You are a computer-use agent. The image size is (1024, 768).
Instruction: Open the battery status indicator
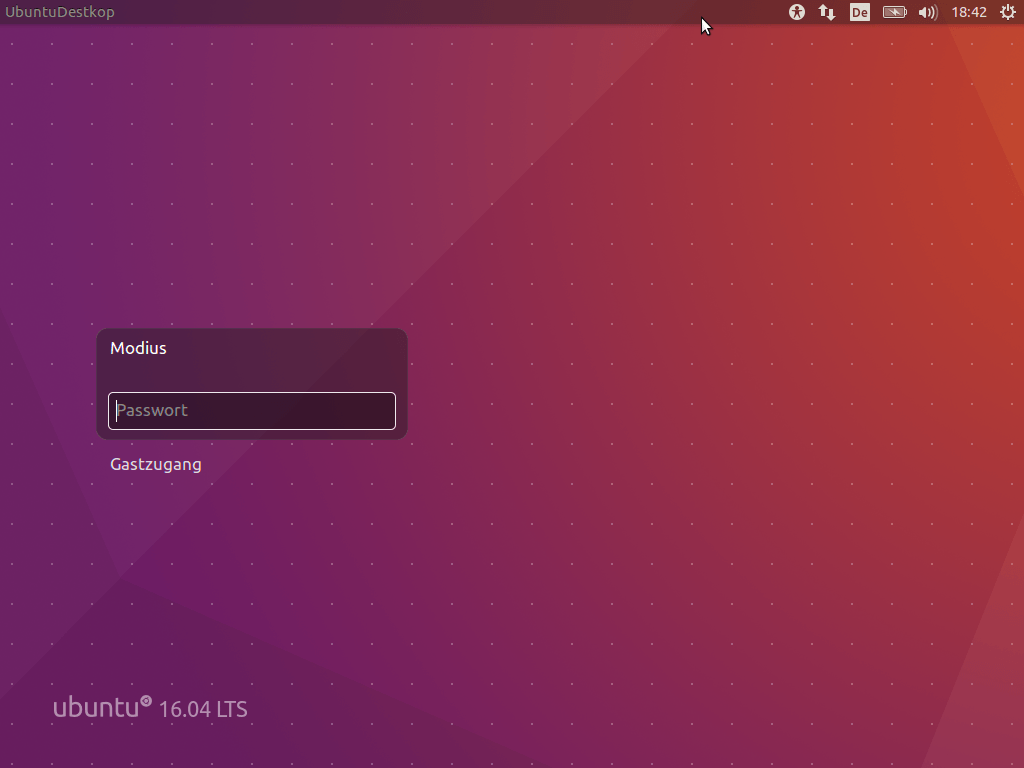895,12
